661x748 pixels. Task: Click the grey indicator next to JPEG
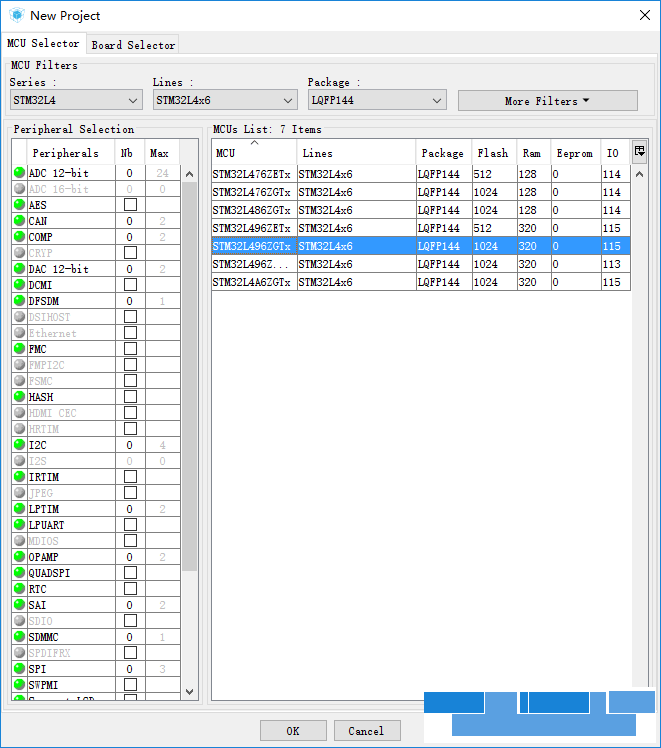[20, 492]
